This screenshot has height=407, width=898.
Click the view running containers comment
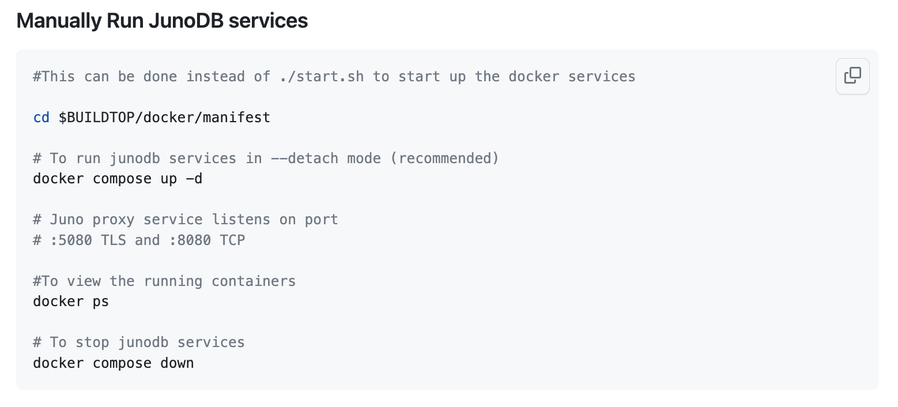point(164,281)
